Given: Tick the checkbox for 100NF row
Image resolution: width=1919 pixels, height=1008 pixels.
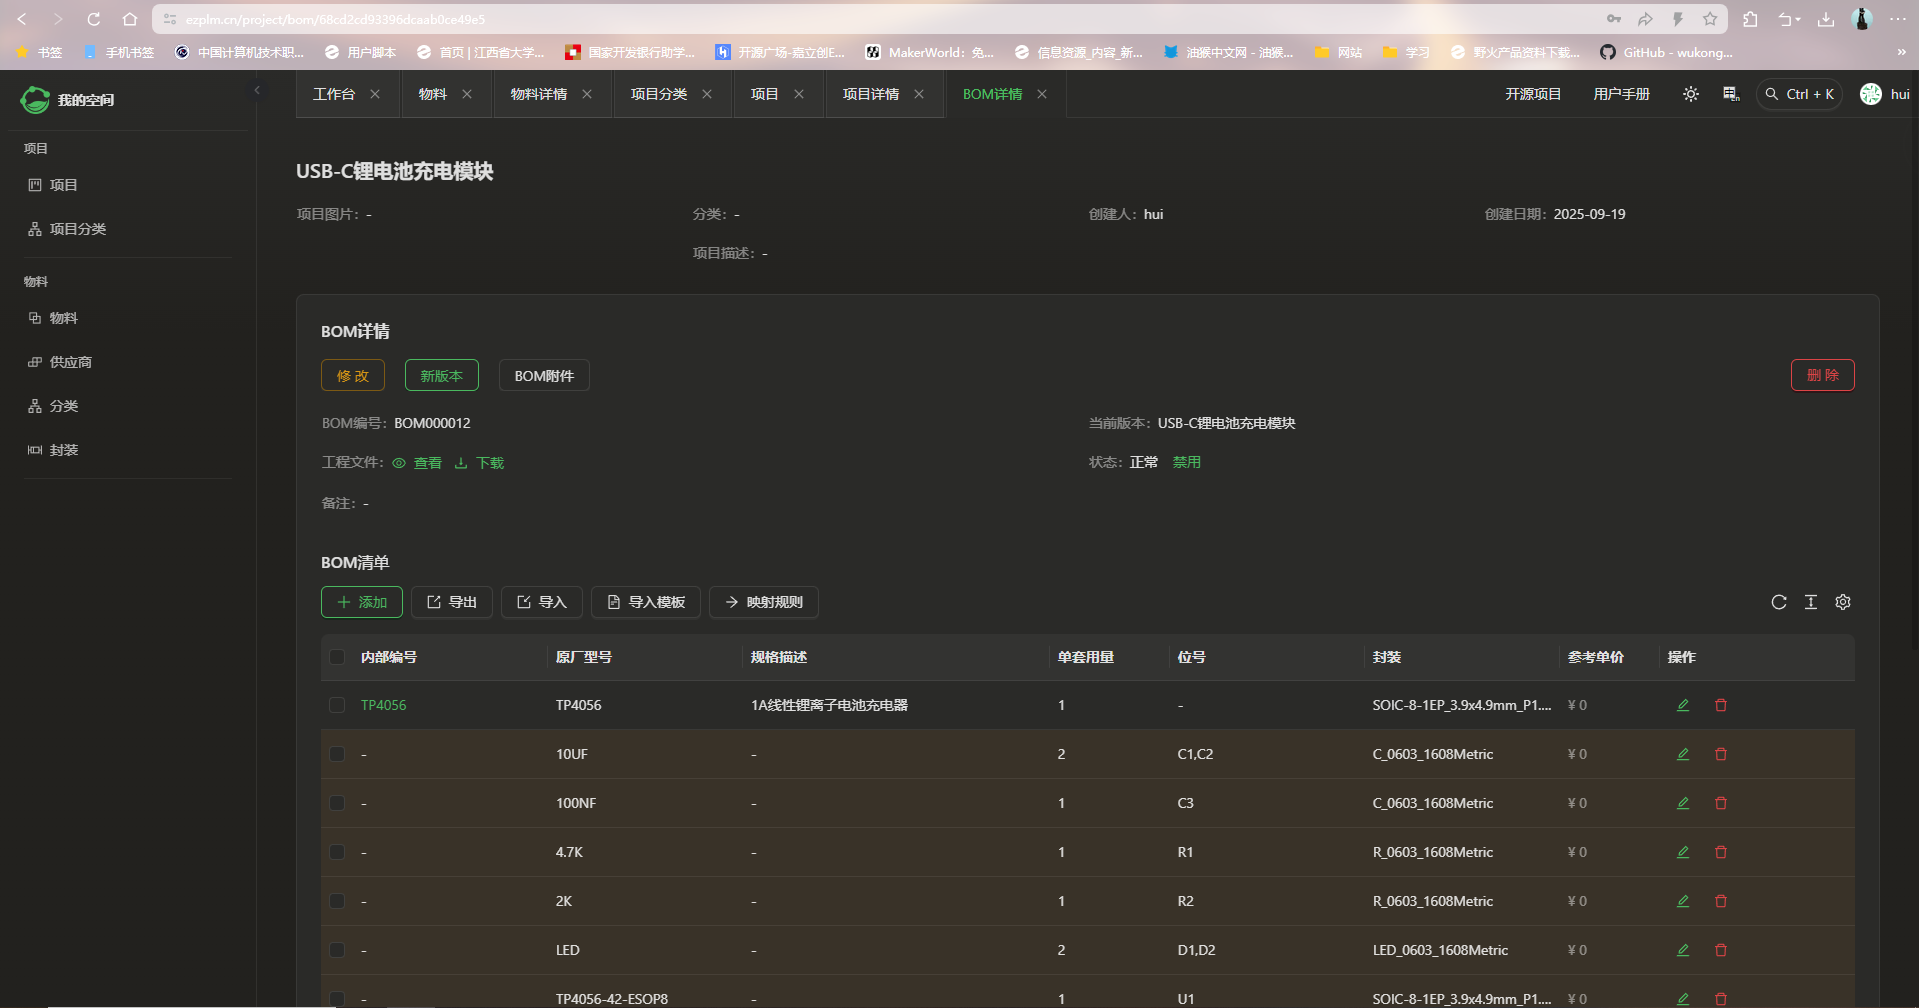Looking at the screenshot, I should pos(337,803).
